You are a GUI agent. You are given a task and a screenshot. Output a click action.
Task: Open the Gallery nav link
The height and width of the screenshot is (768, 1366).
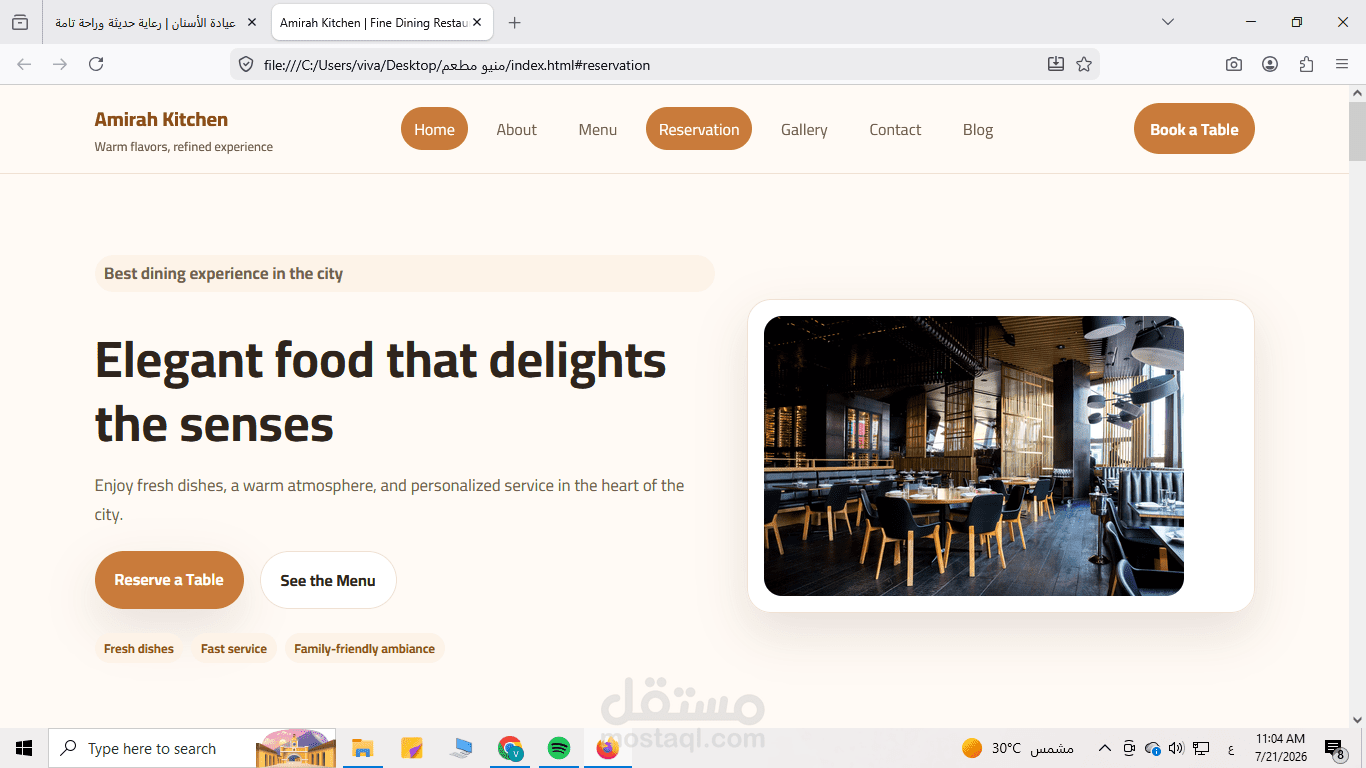click(804, 129)
